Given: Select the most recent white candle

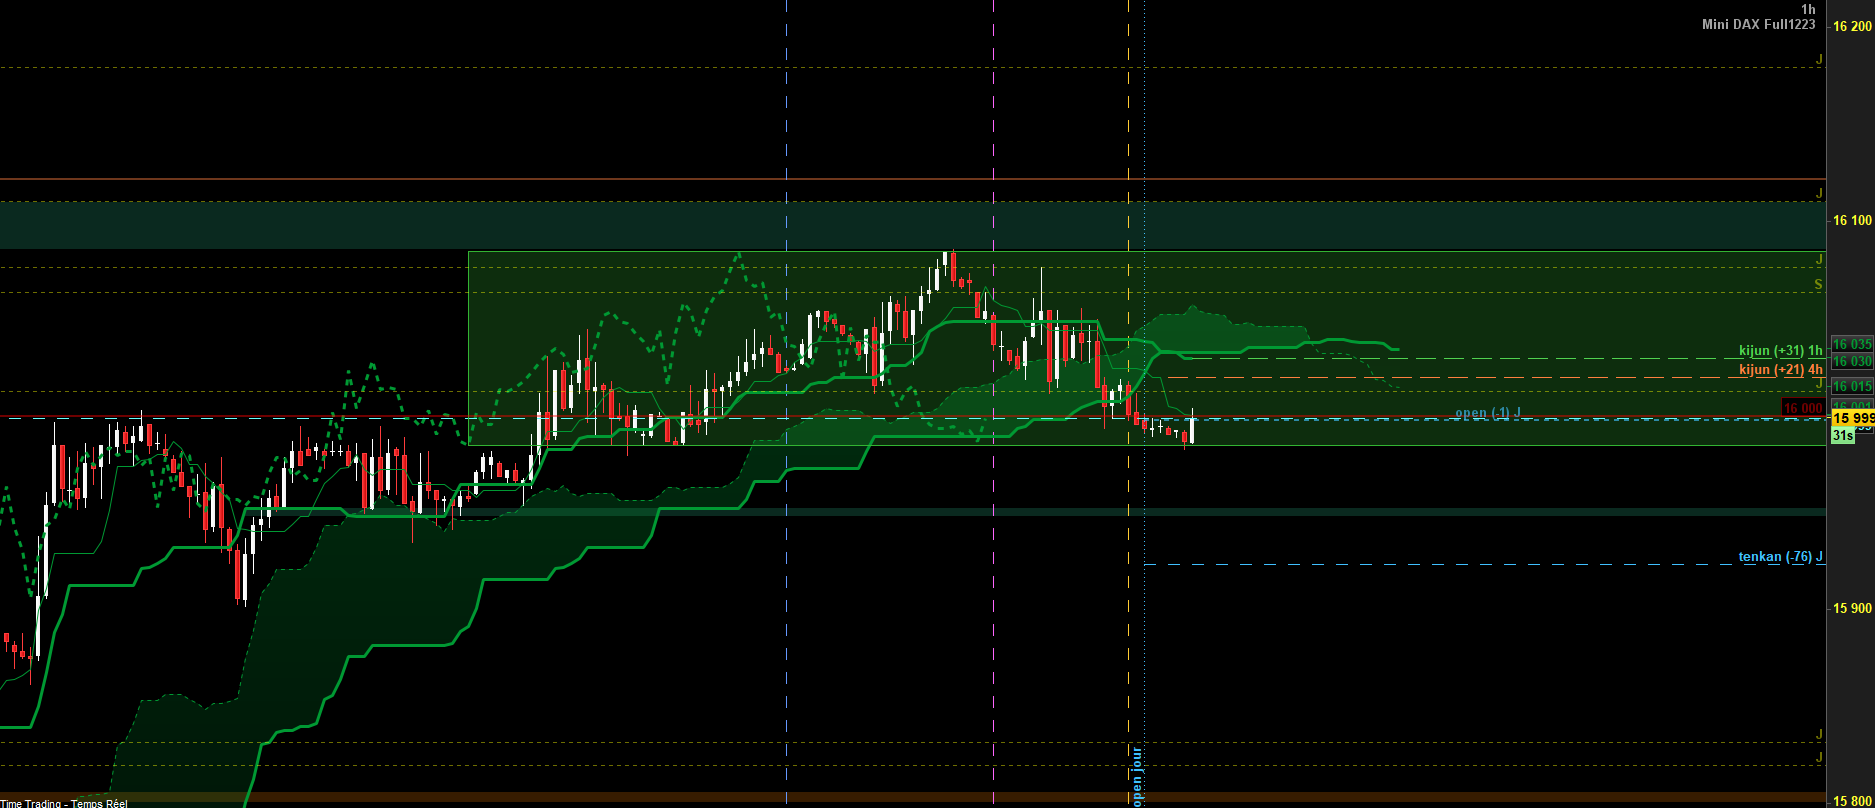Looking at the screenshot, I should pyautogui.click(x=1192, y=430).
